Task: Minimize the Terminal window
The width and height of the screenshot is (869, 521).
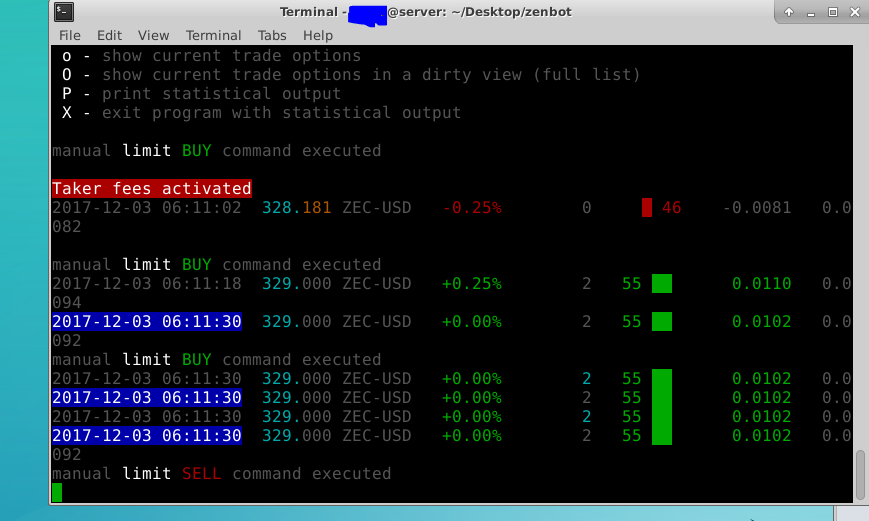Action: point(811,13)
